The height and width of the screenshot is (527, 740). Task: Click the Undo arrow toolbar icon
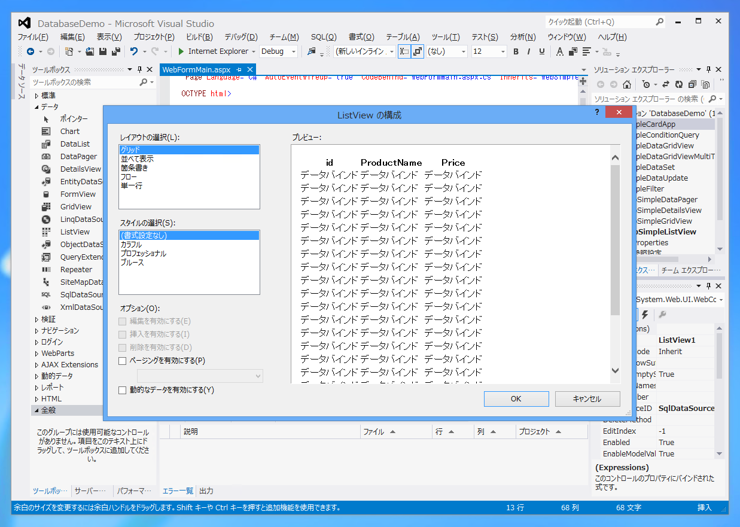point(134,51)
